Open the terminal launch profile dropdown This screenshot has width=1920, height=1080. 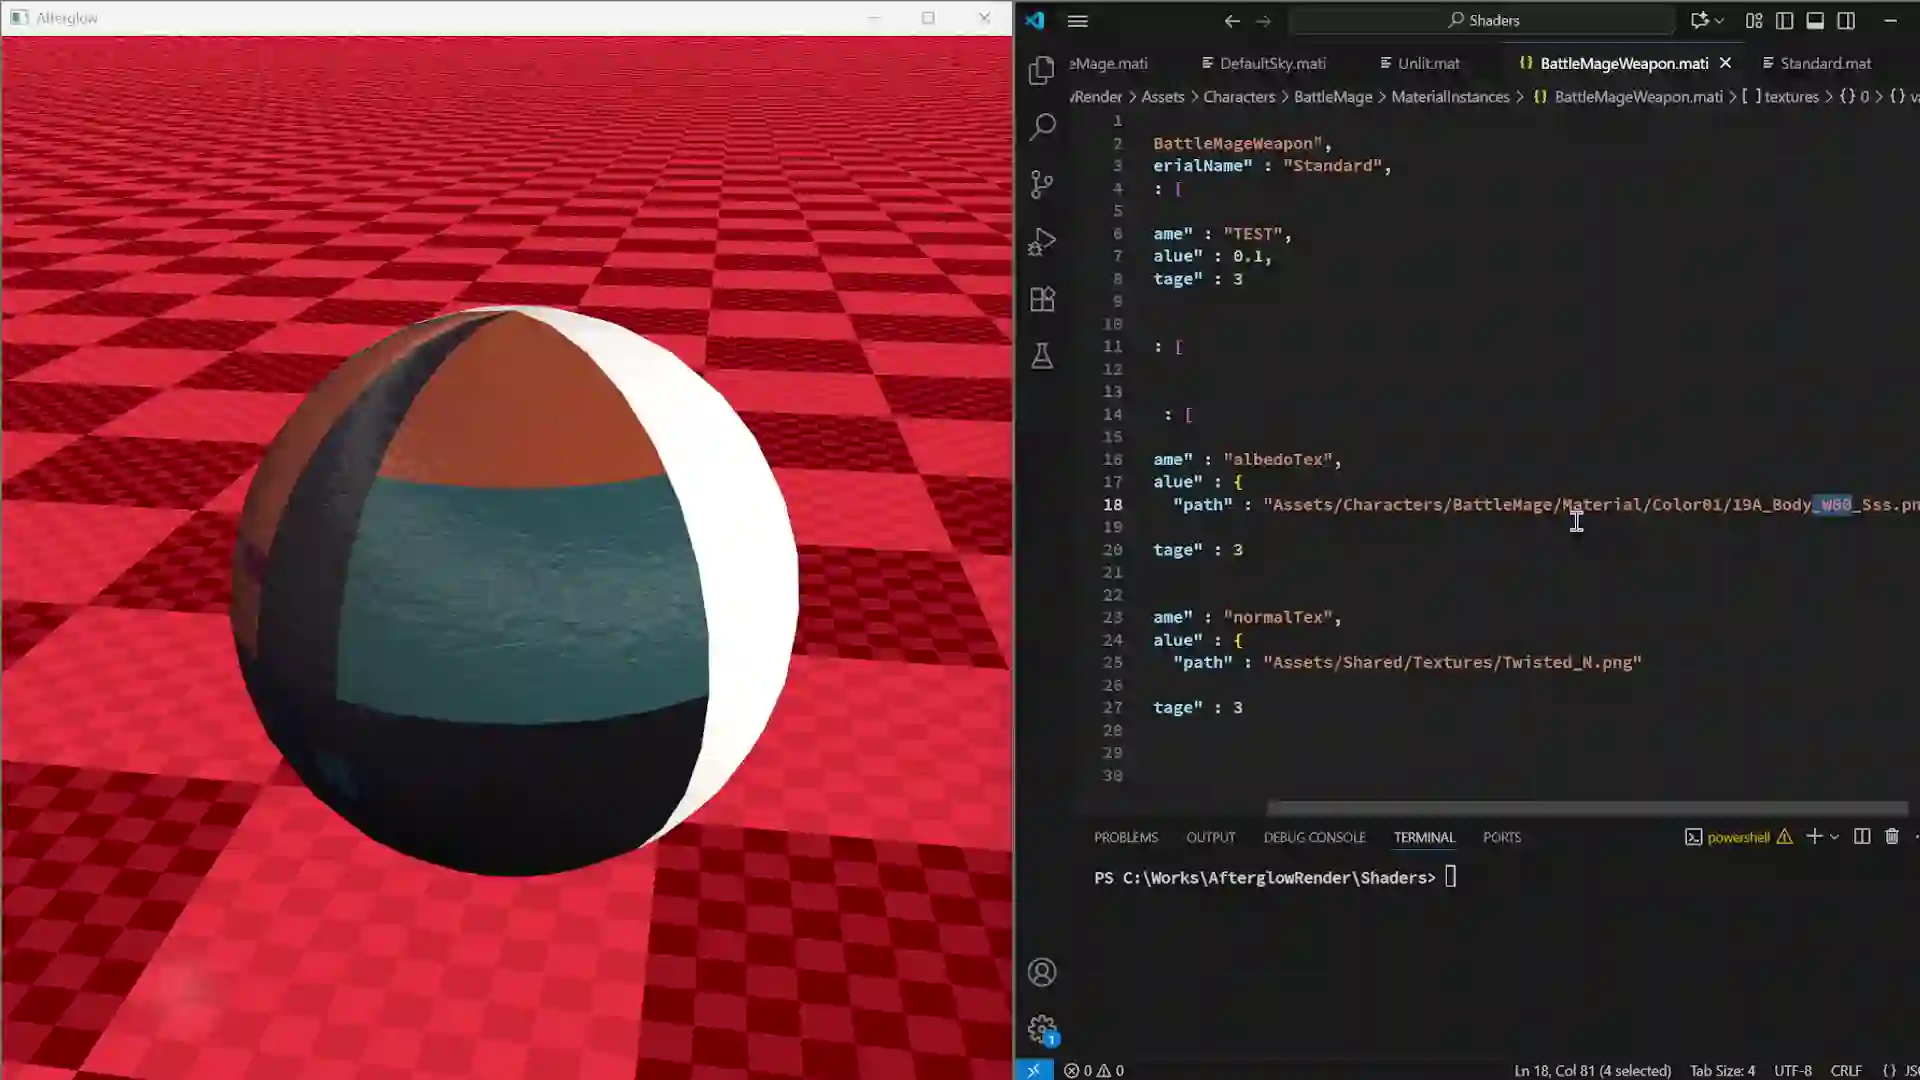coord(1835,836)
